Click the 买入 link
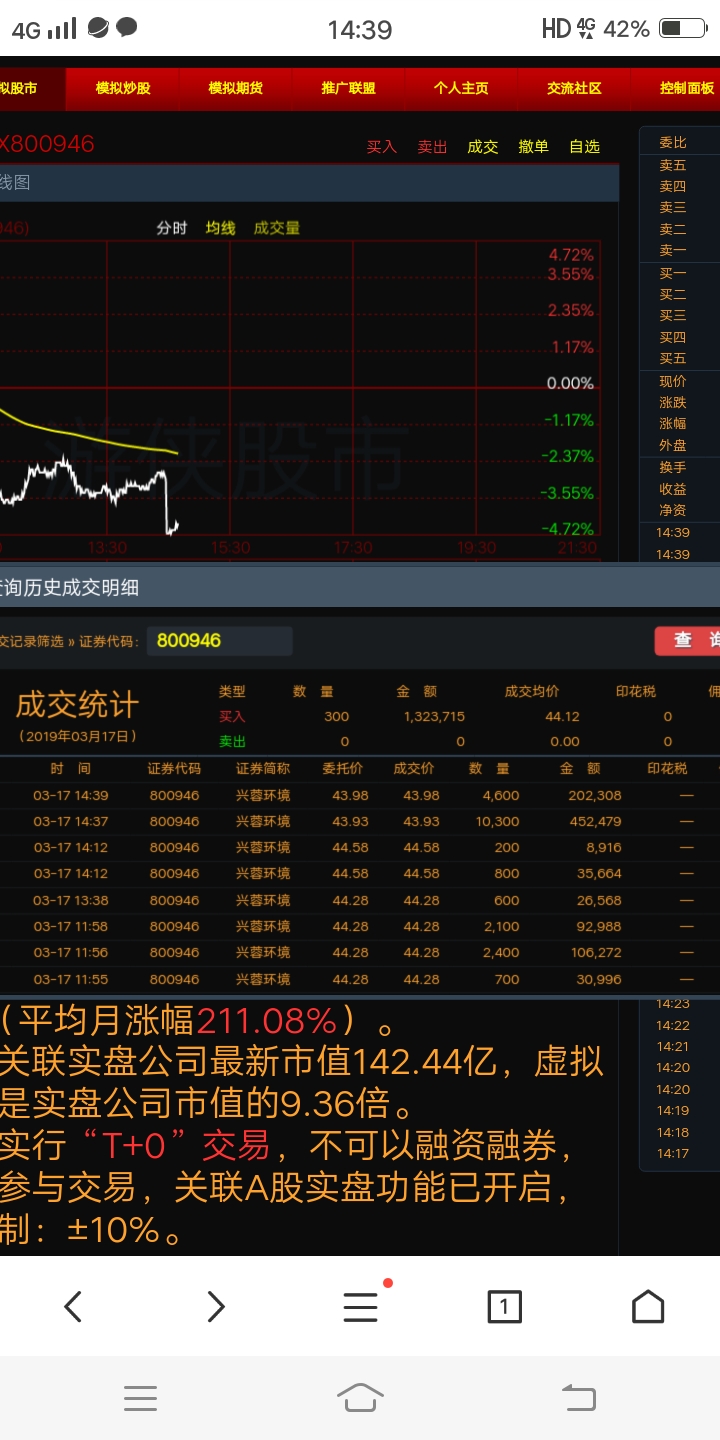The height and width of the screenshot is (1440, 720). 381,147
